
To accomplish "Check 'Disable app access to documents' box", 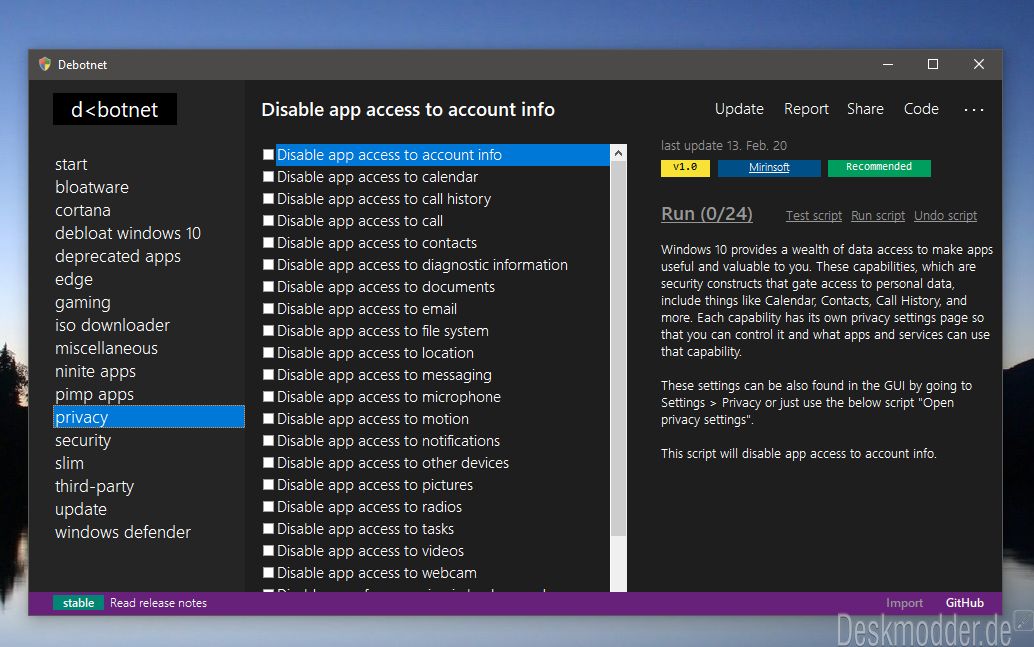I will [x=268, y=287].
